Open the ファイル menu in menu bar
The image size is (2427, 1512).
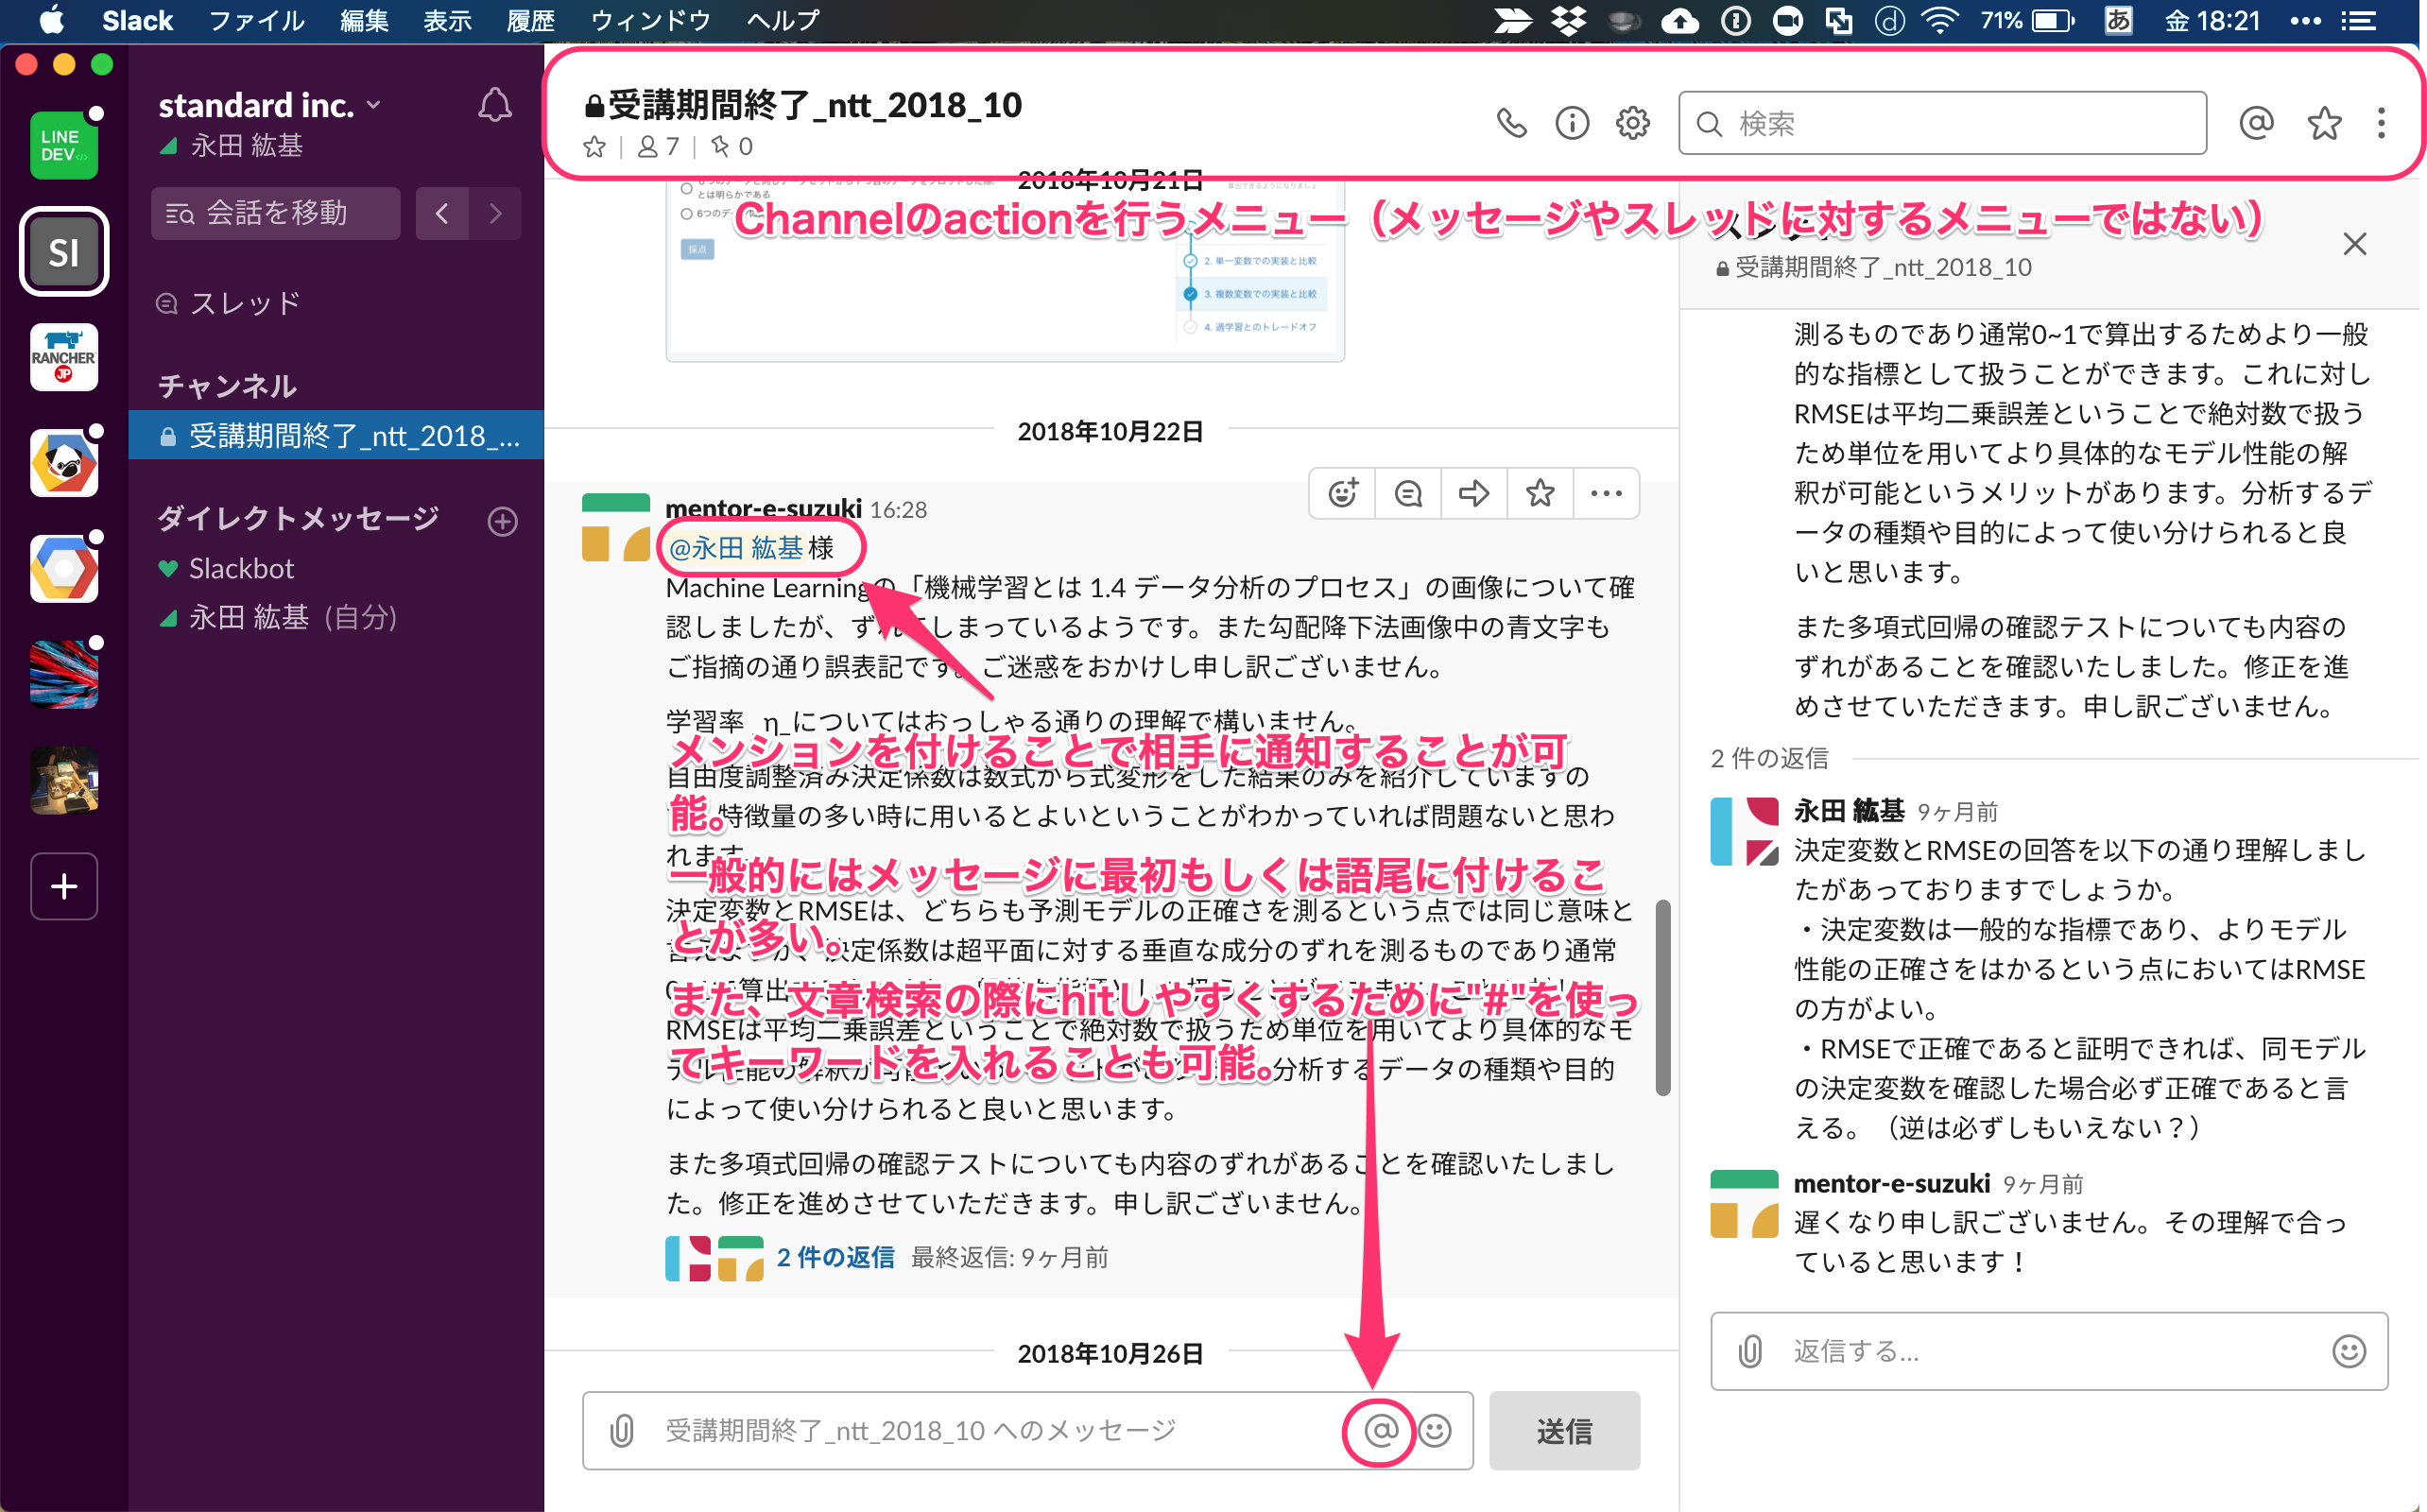256,20
